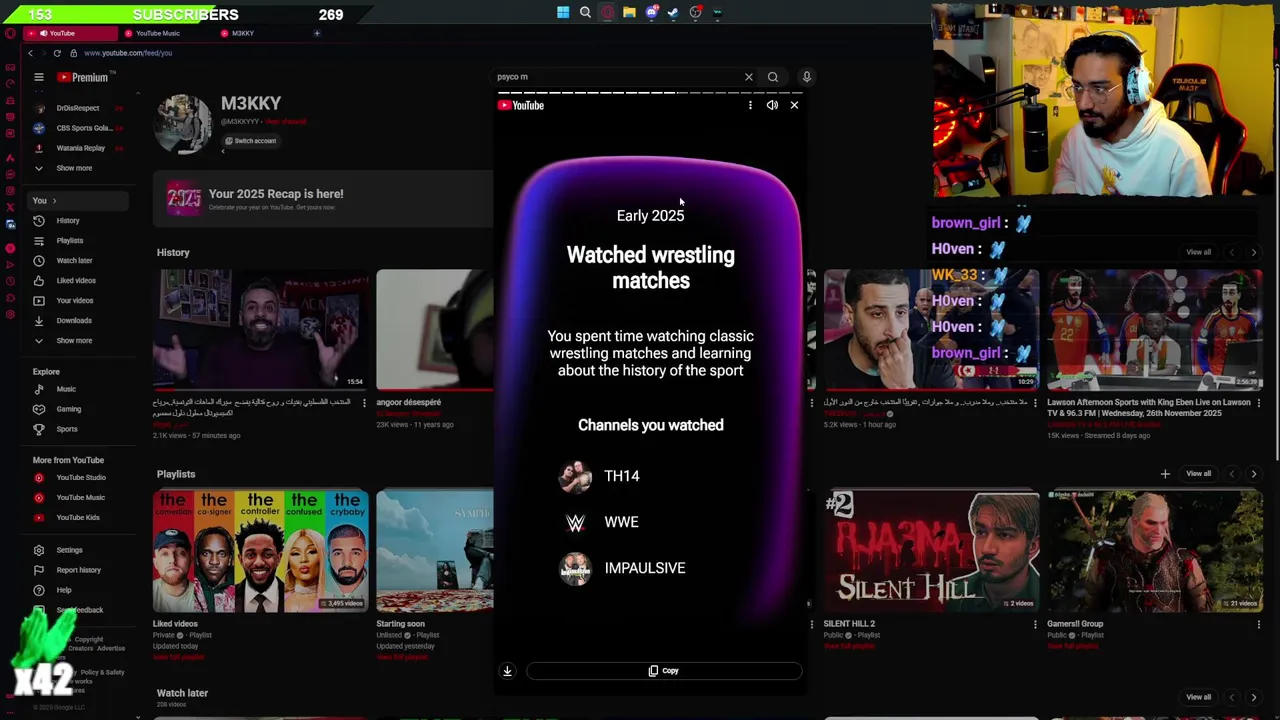
Task: Open Playlists in the sidebar
Action: click(69, 241)
